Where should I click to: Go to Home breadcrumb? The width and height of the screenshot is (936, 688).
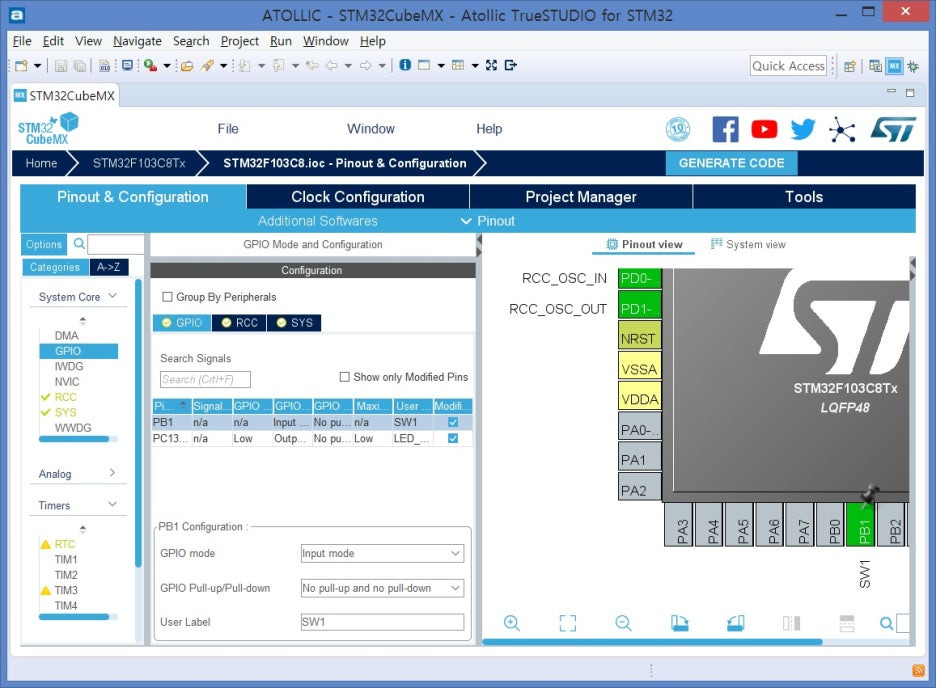[x=41, y=163]
